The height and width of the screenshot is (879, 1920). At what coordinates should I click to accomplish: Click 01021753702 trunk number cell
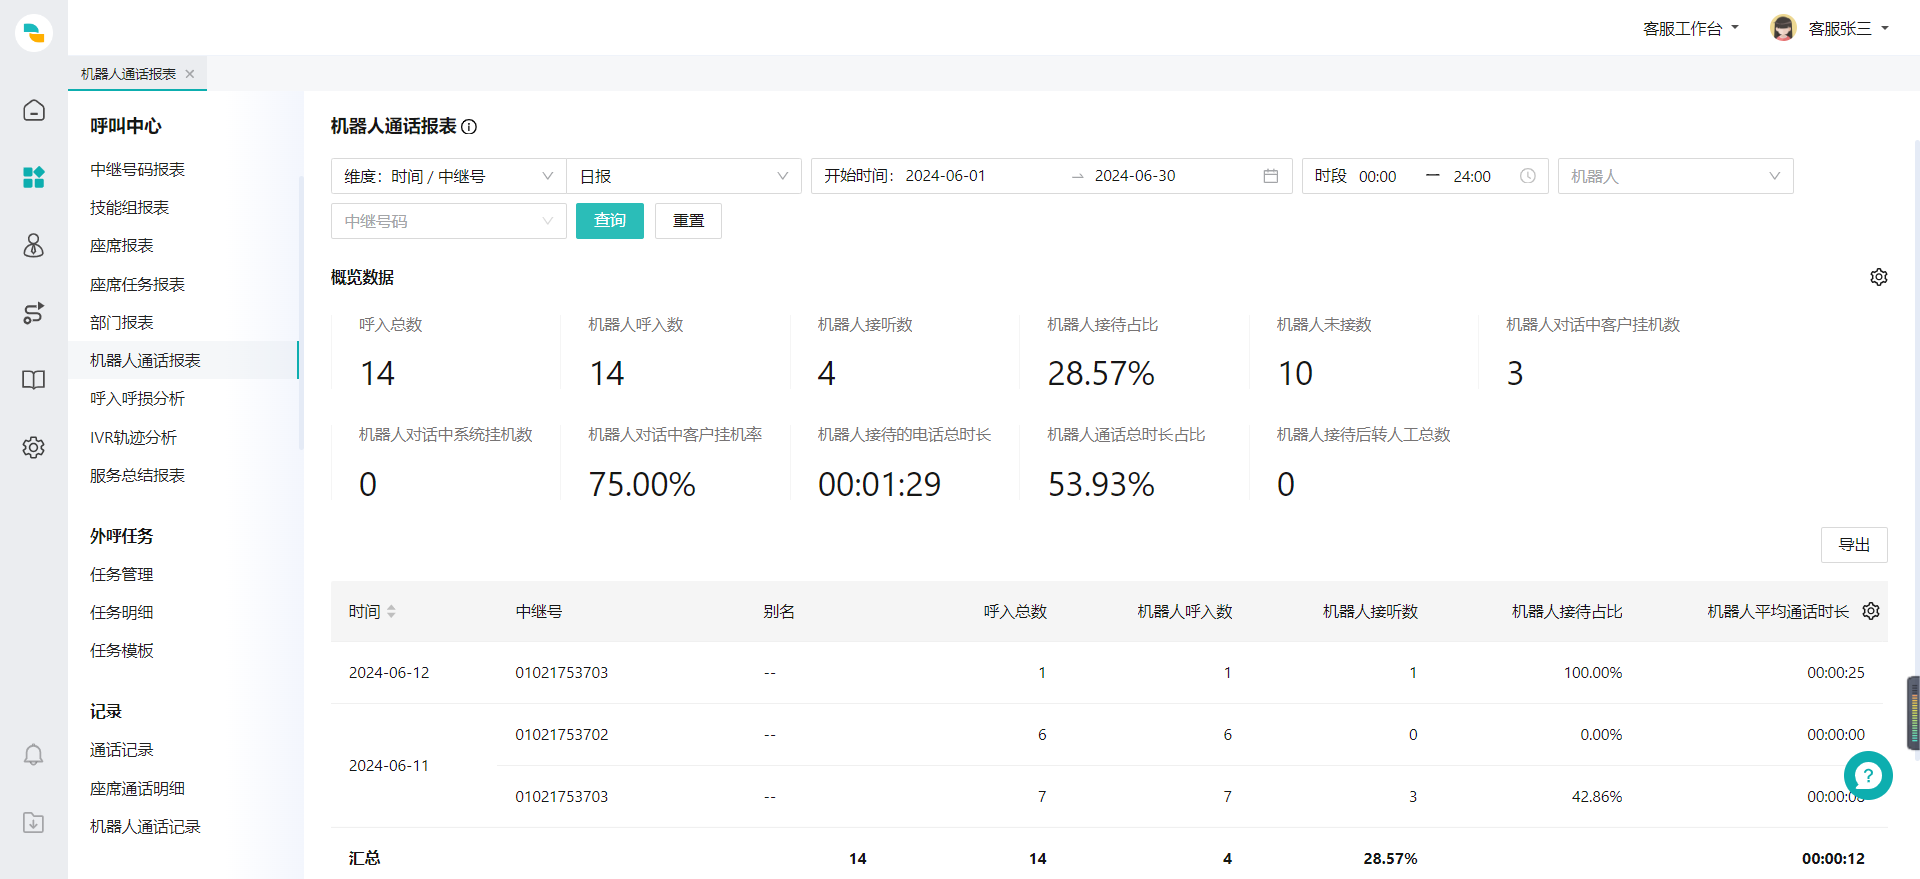coord(562,735)
